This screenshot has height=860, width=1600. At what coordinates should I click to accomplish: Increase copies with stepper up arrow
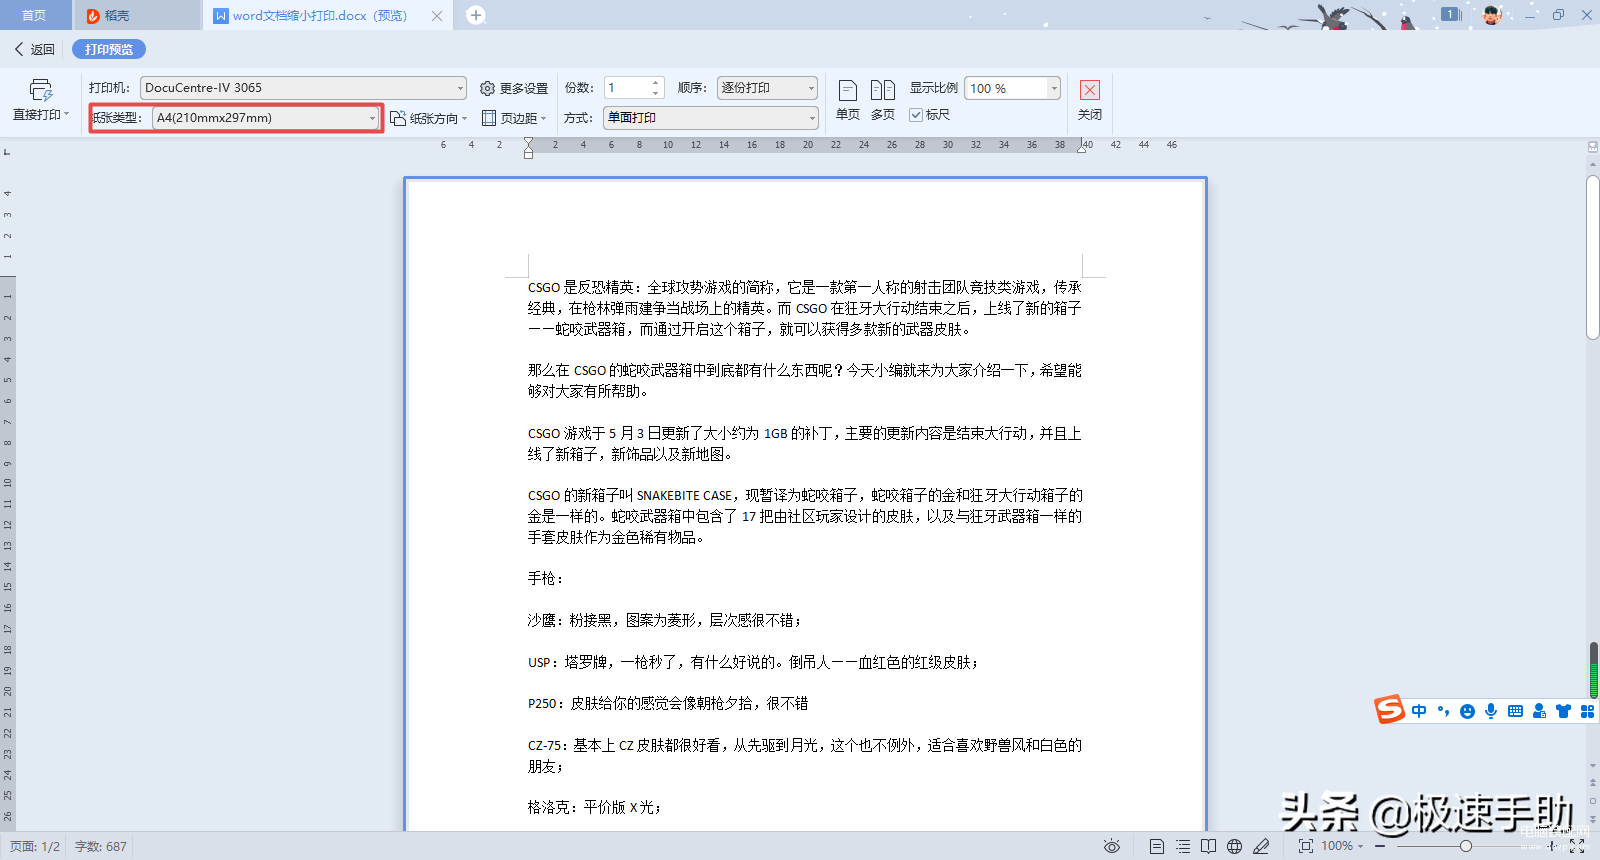pos(656,83)
